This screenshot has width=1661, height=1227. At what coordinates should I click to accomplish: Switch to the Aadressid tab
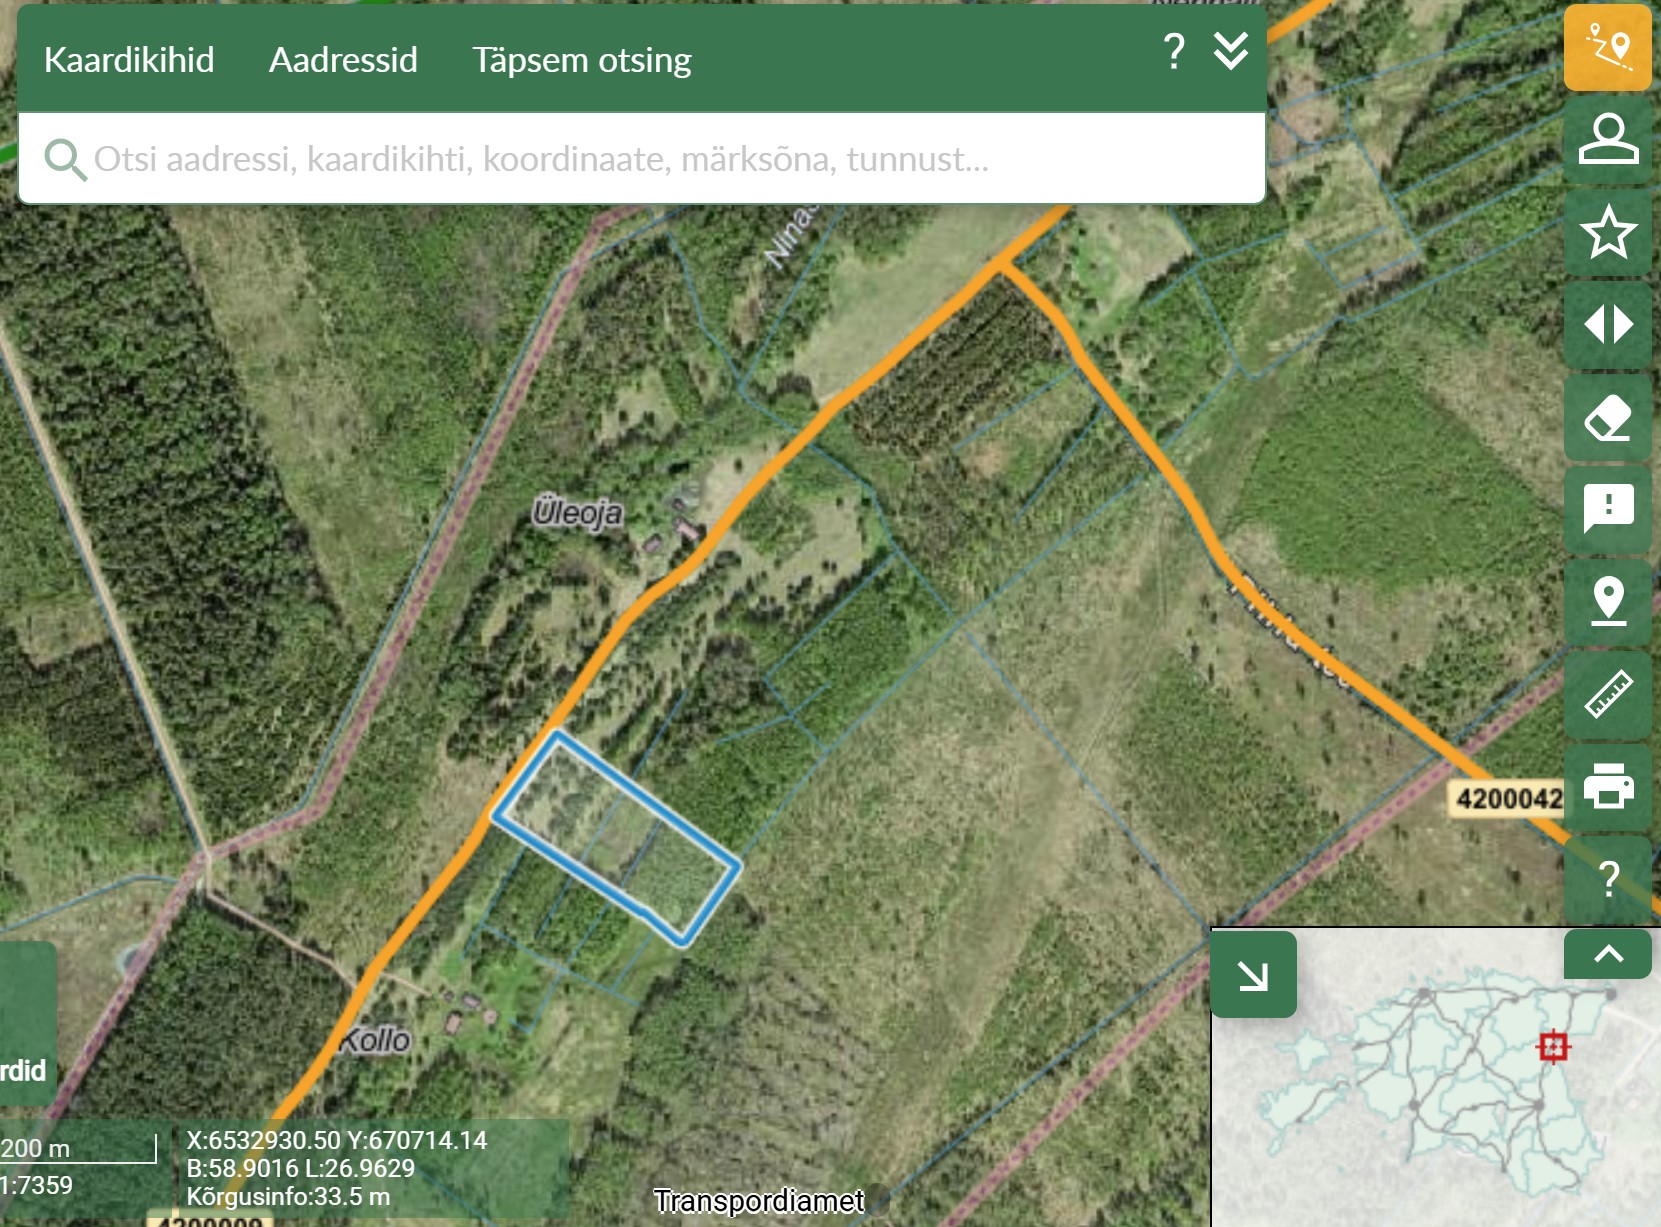(x=343, y=60)
